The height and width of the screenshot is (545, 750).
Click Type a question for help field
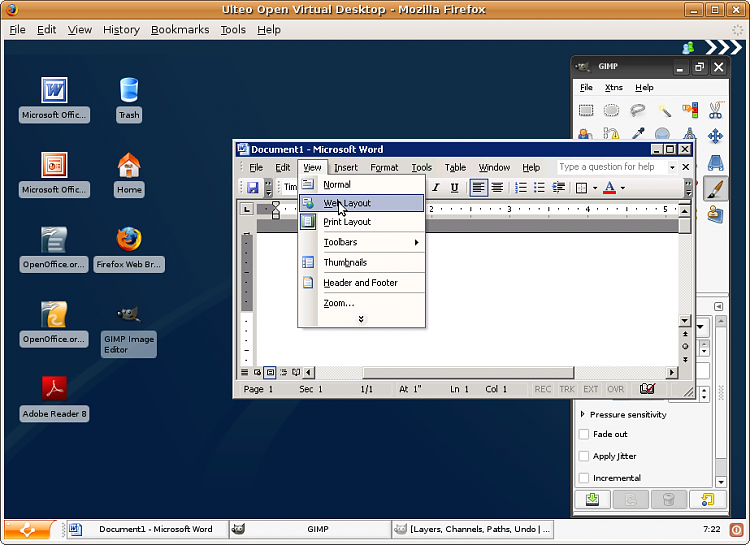tap(611, 167)
